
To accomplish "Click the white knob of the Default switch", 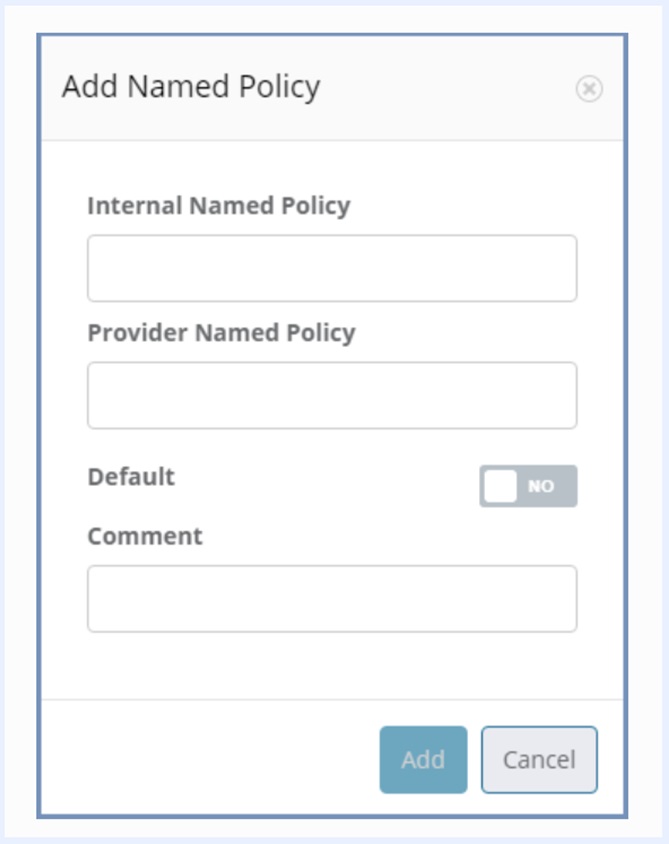I will coord(500,486).
